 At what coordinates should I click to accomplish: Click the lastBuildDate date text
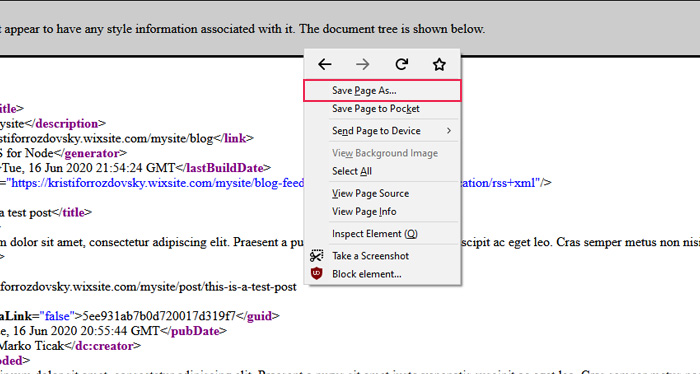(88, 168)
